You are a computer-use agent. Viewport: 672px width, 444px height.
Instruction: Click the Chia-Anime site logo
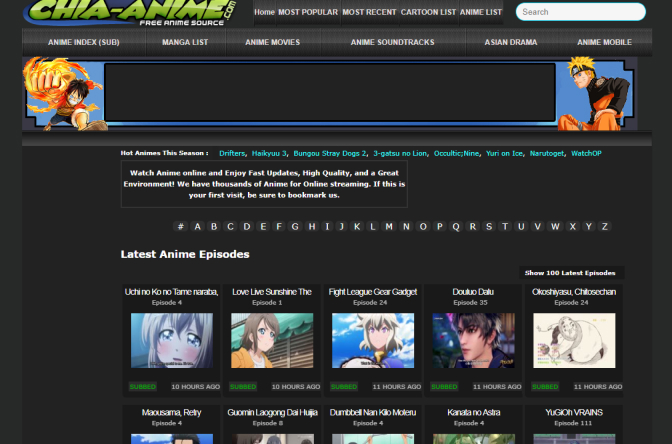131,13
